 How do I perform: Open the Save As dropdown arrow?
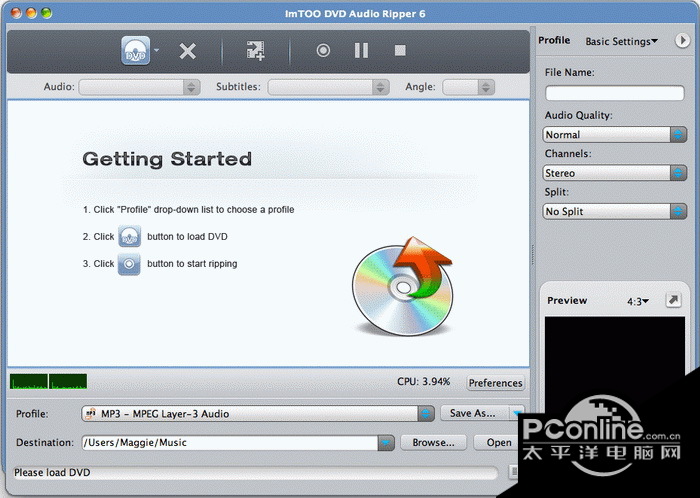517,413
